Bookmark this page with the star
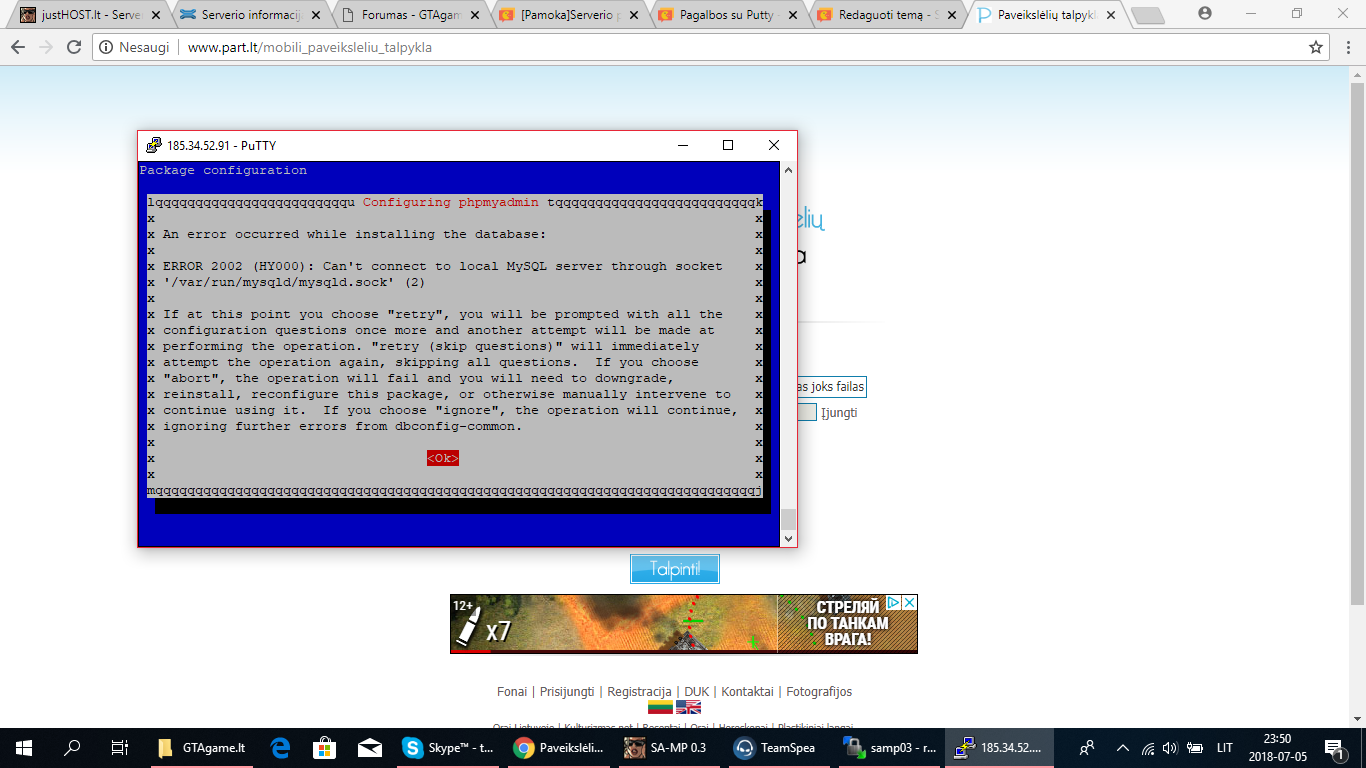The width and height of the screenshot is (1366, 768). [x=1316, y=47]
